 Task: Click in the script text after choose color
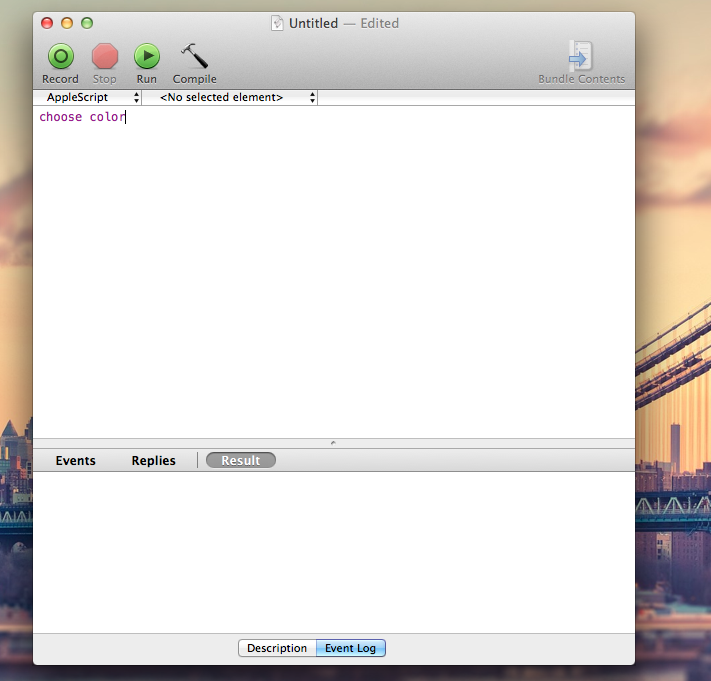[x=127, y=117]
